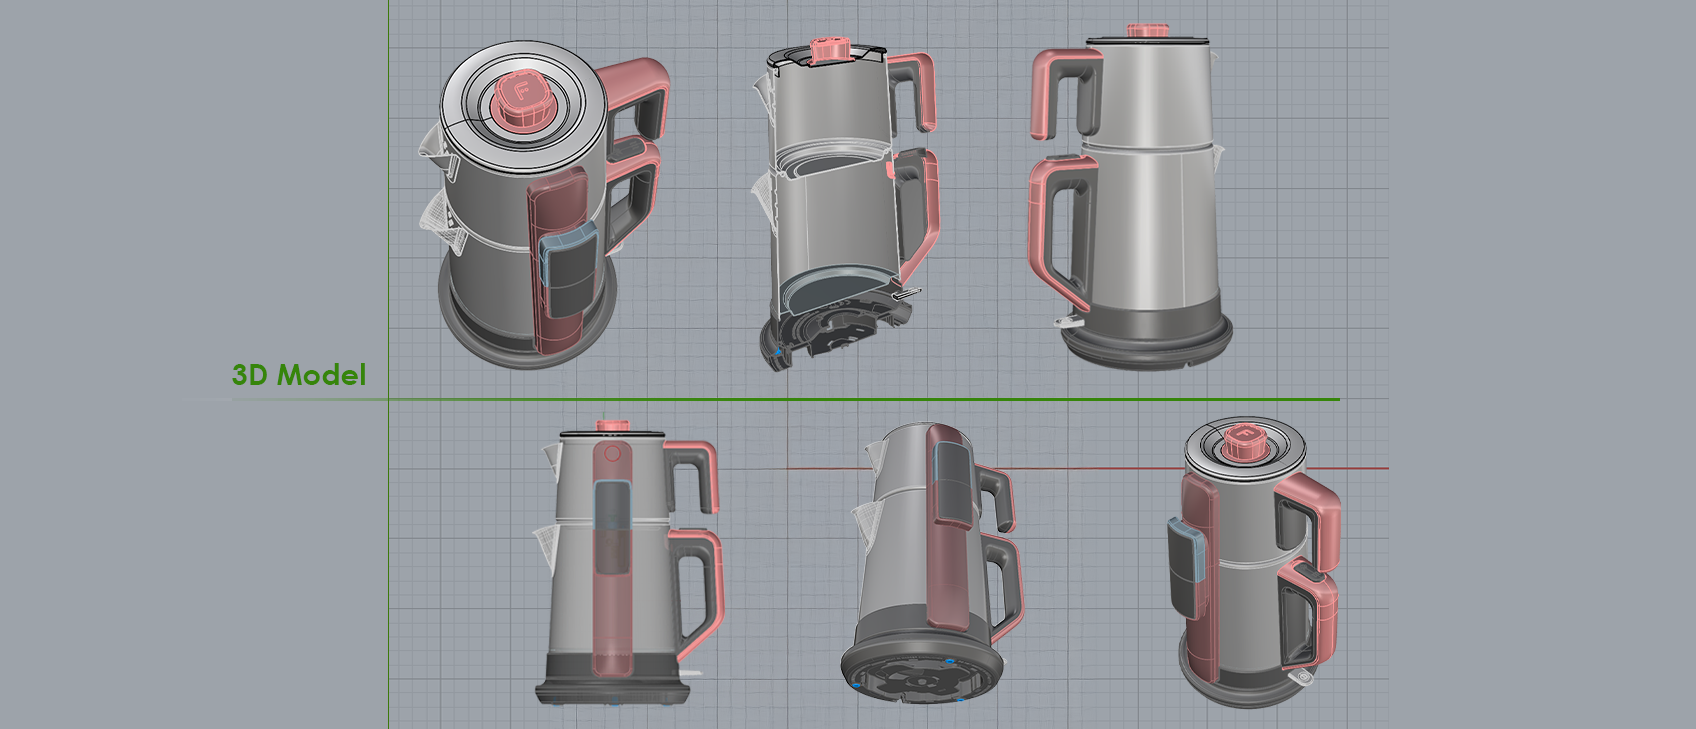Screen dimensions: 1696x729
Task: Select the bottom-left front view kettle model
Action: tap(628, 563)
